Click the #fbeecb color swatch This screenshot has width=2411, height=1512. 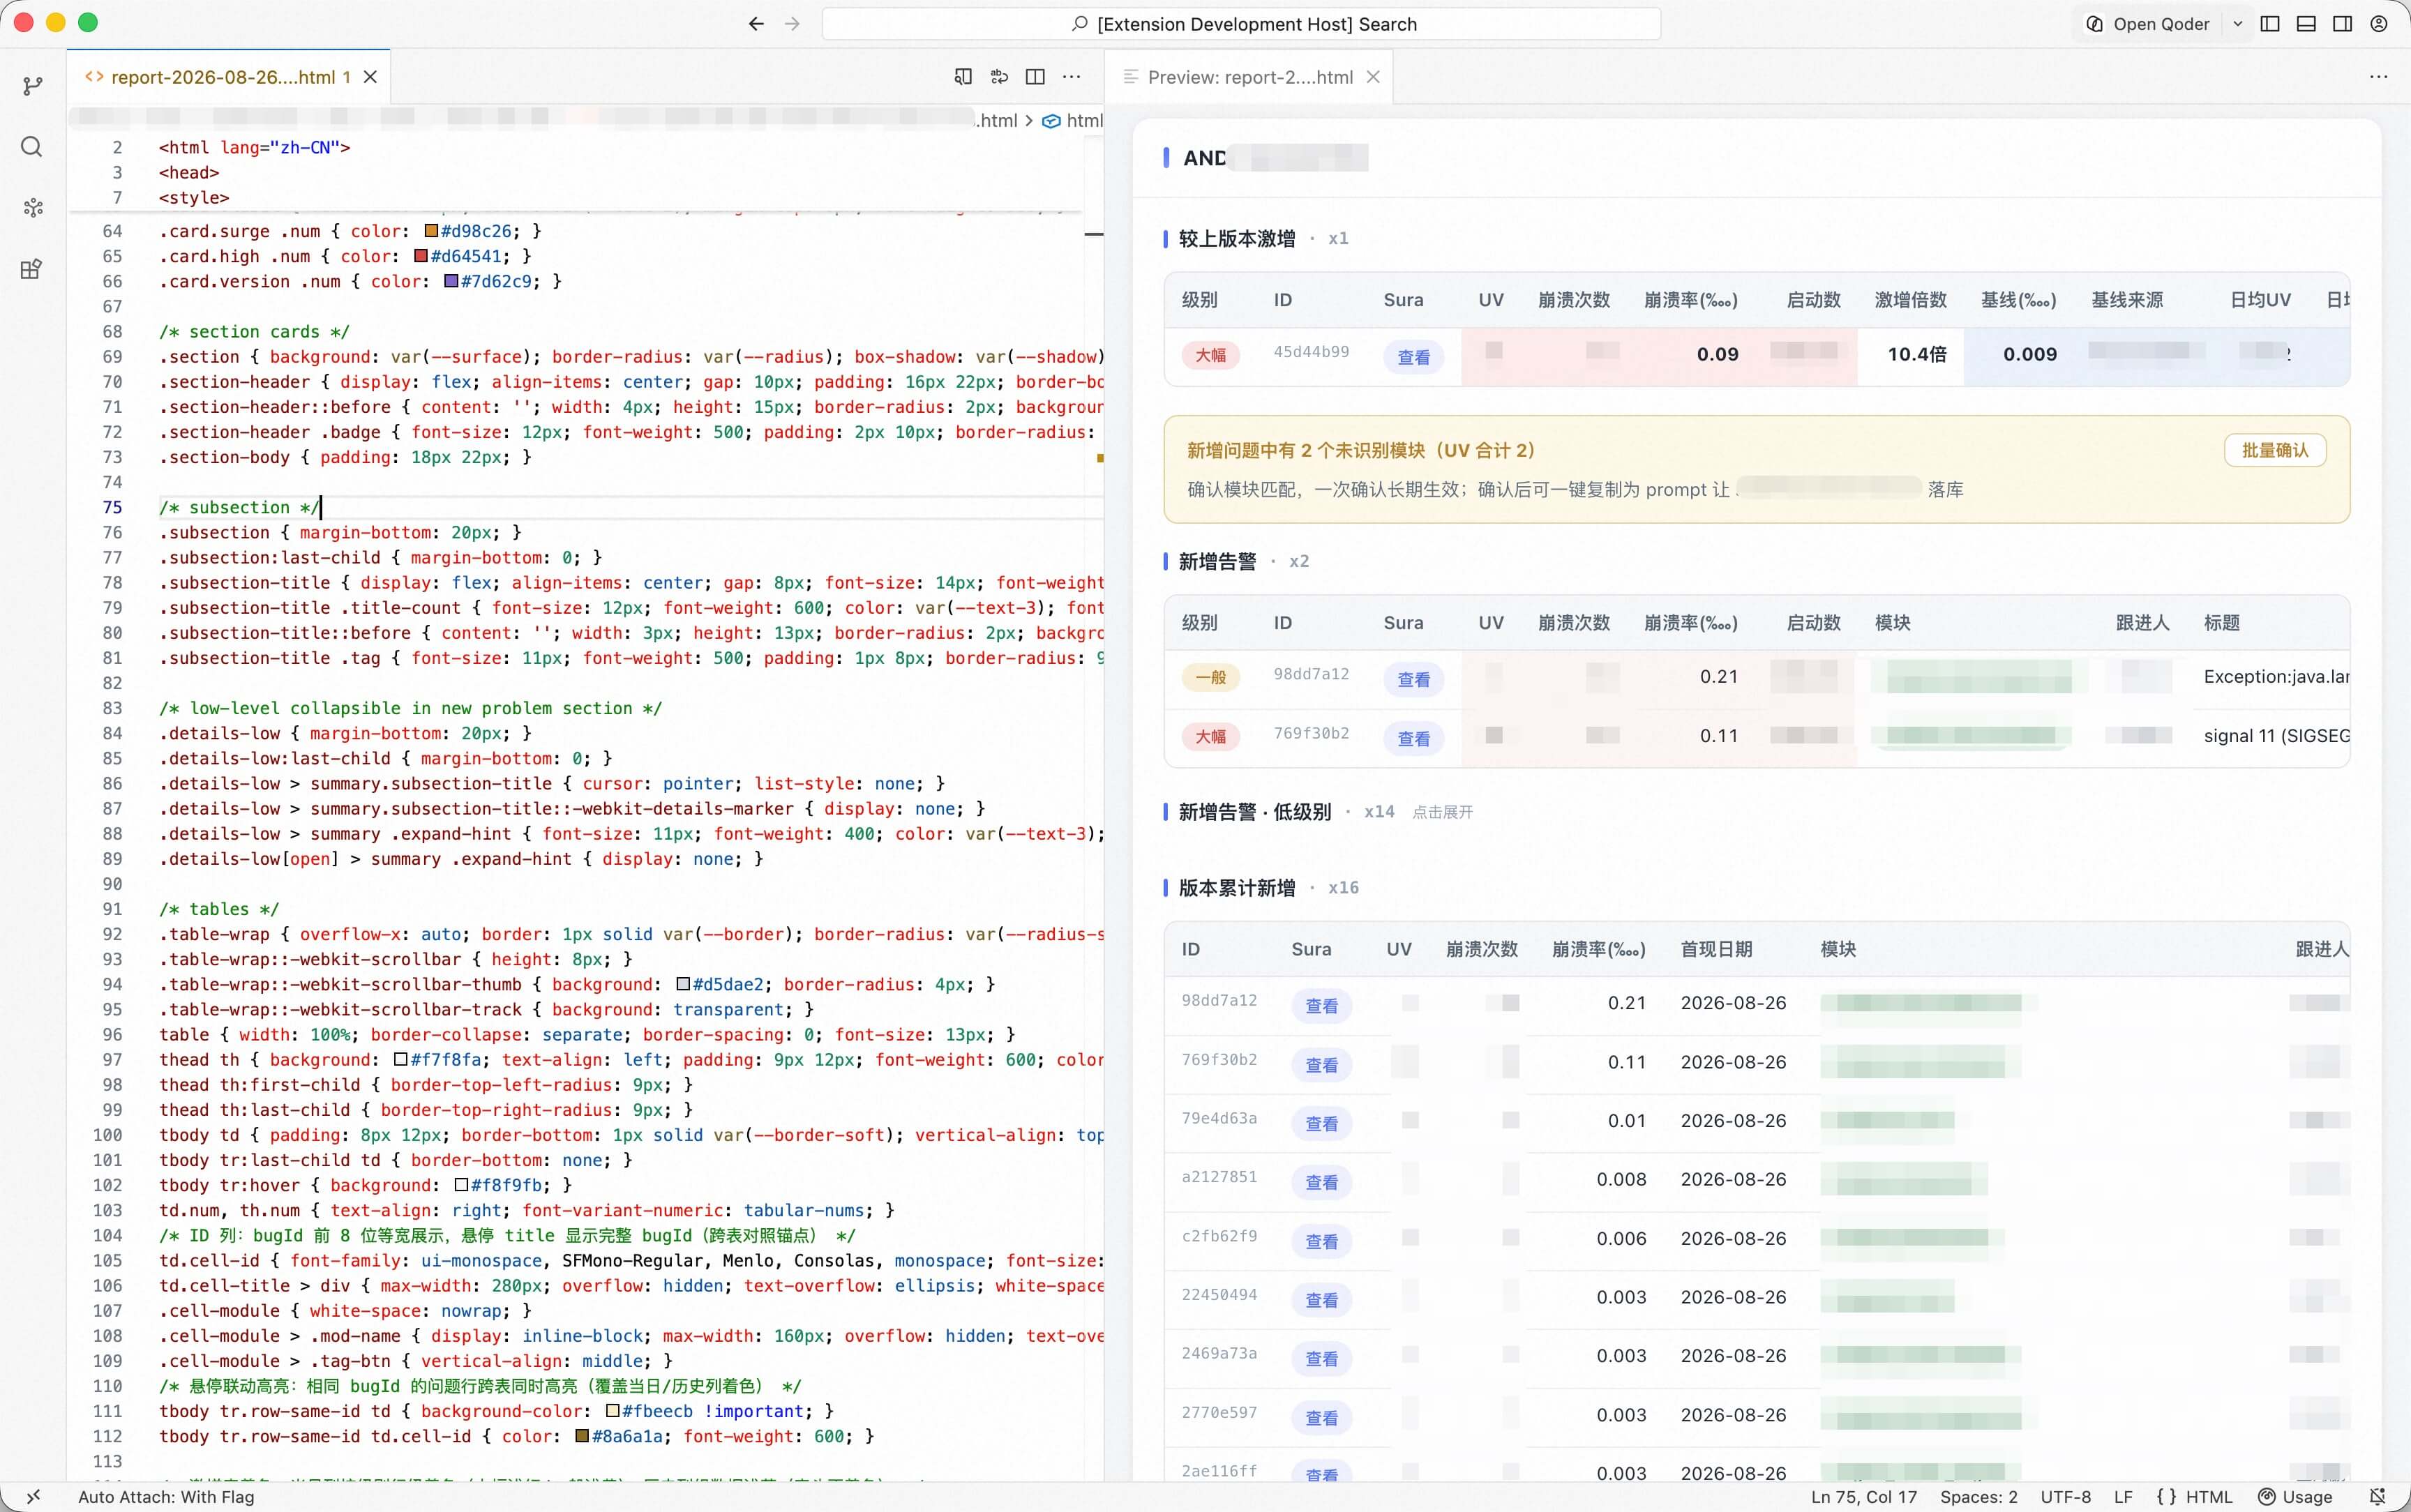click(613, 1411)
